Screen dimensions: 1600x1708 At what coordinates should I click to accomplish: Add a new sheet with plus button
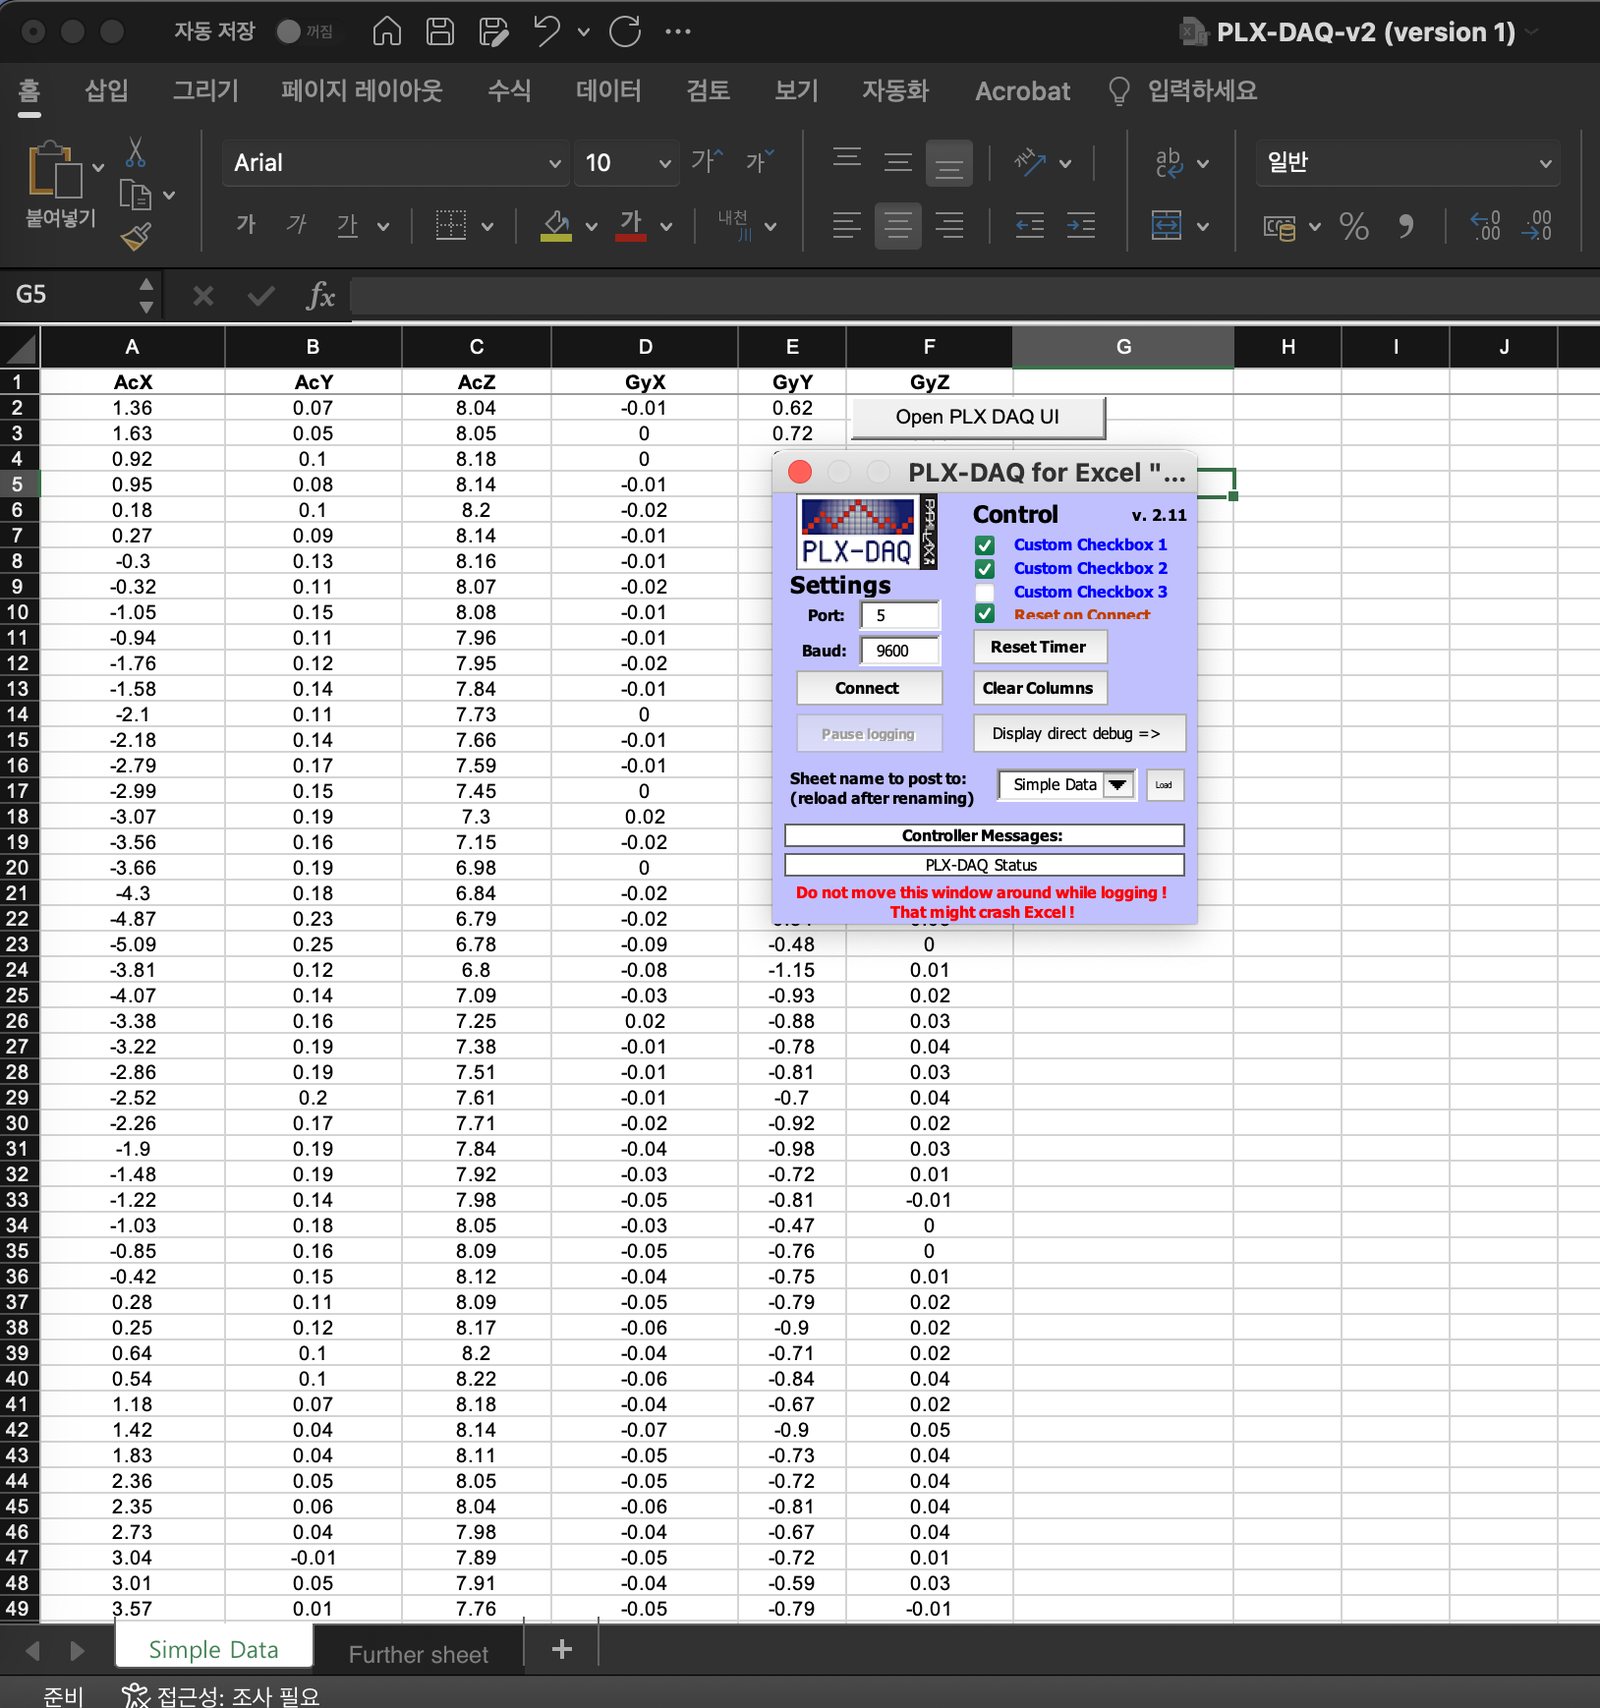tap(562, 1649)
